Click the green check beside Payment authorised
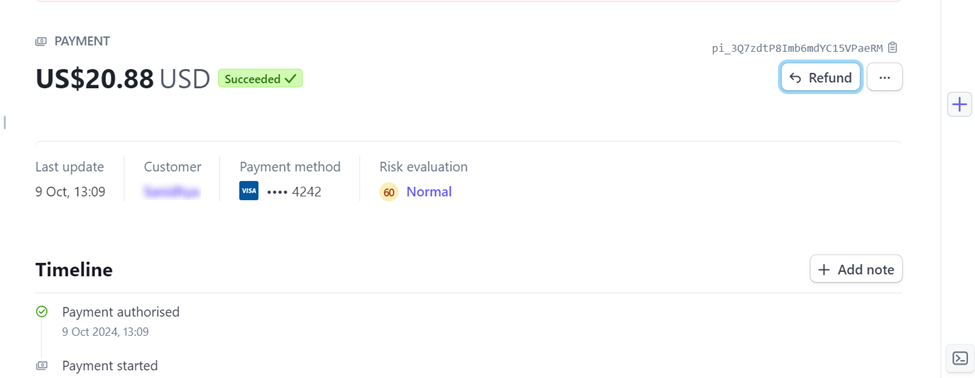The height and width of the screenshot is (378, 975). 42,311
